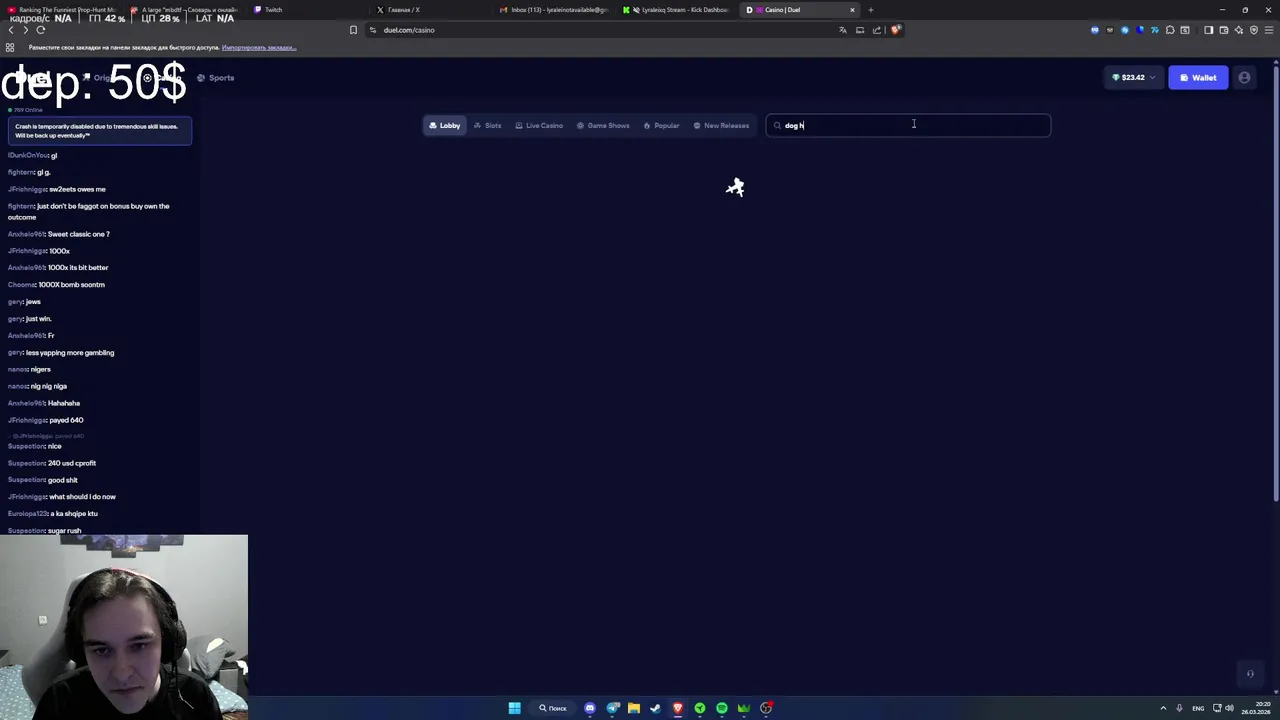Image resolution: width=1280 pixels, height=720 pixels.
Task: Open the Slots category tab
Action: [487, 125]
